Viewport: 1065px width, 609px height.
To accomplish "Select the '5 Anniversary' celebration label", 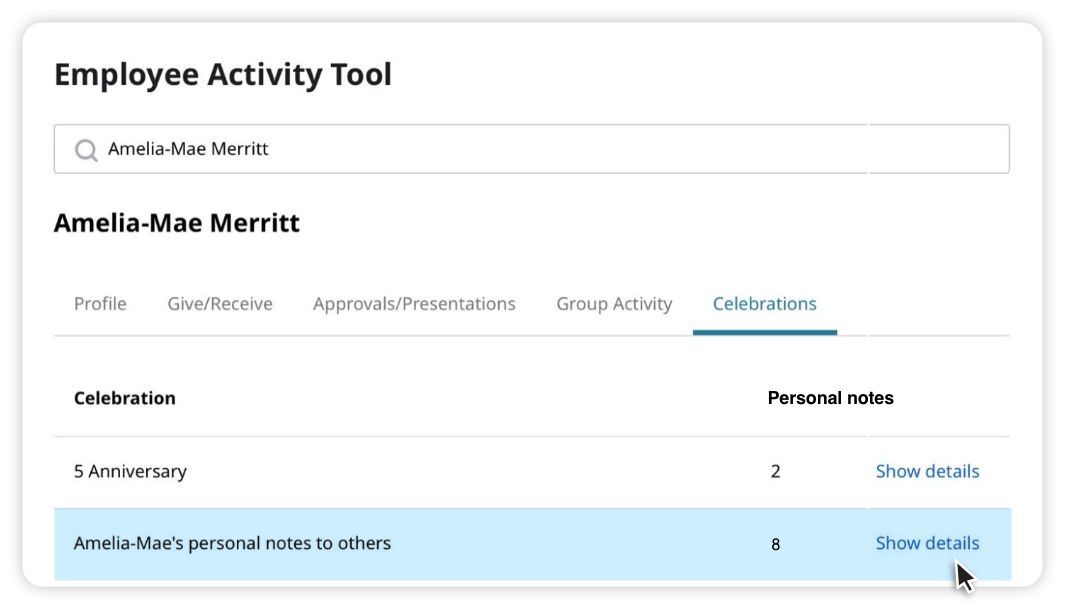I will pos(130,471).
